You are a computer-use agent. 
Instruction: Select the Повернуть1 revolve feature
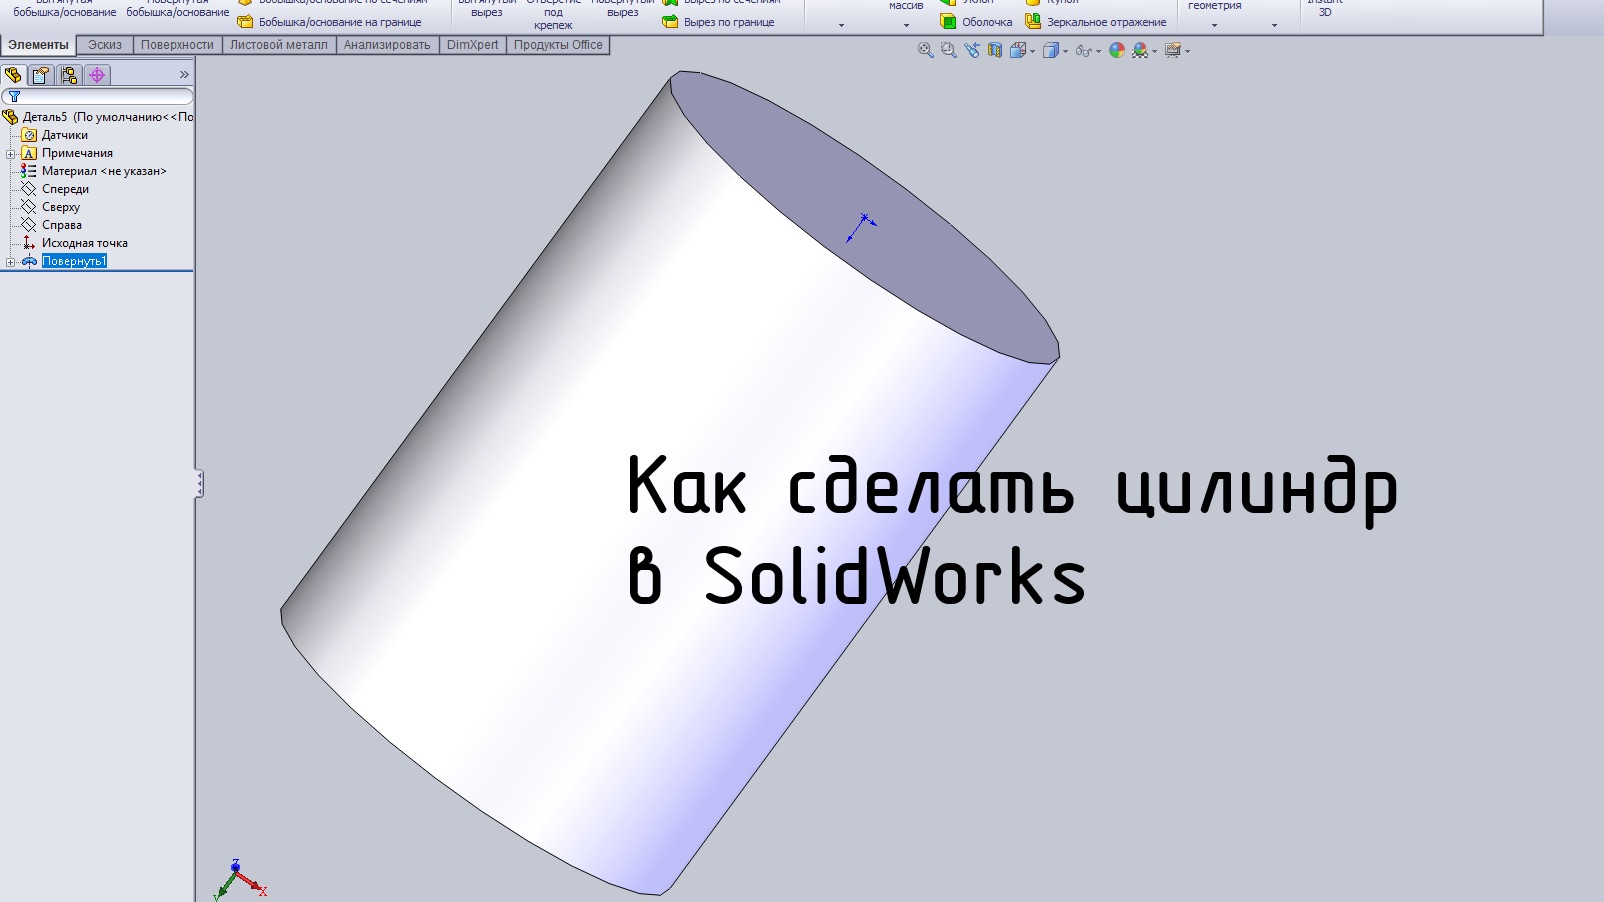[x=74, y=261]
